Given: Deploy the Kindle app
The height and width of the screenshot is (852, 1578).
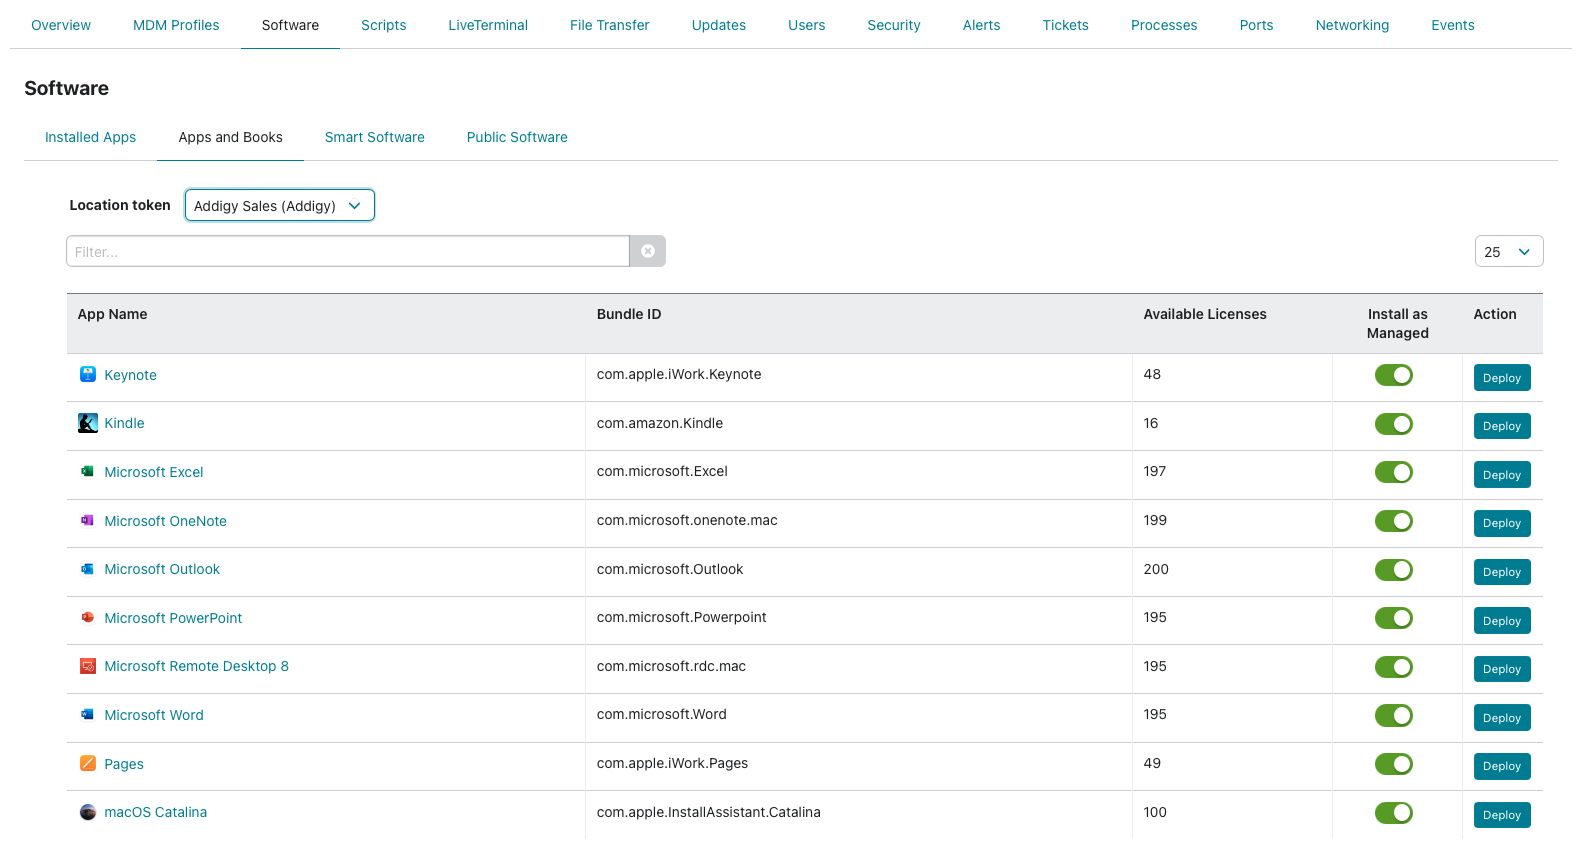Looking at the screenshot, I should click(1502, 426).
